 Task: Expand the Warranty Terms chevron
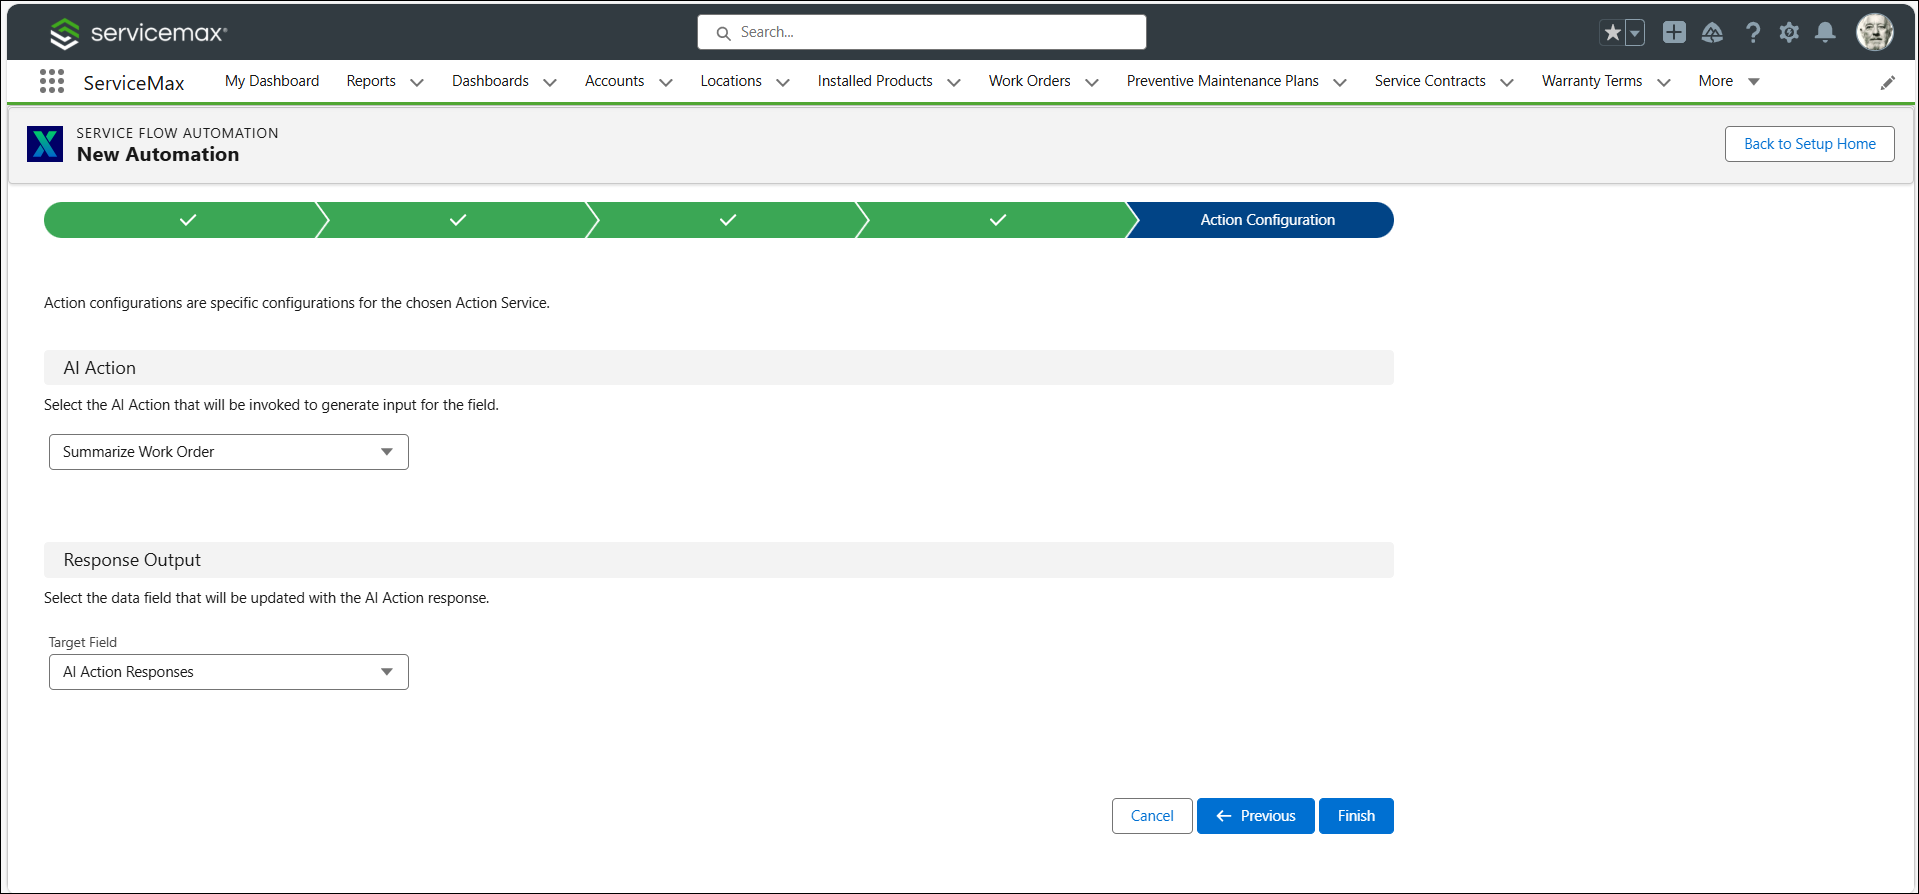click(x=1664, y=82)
